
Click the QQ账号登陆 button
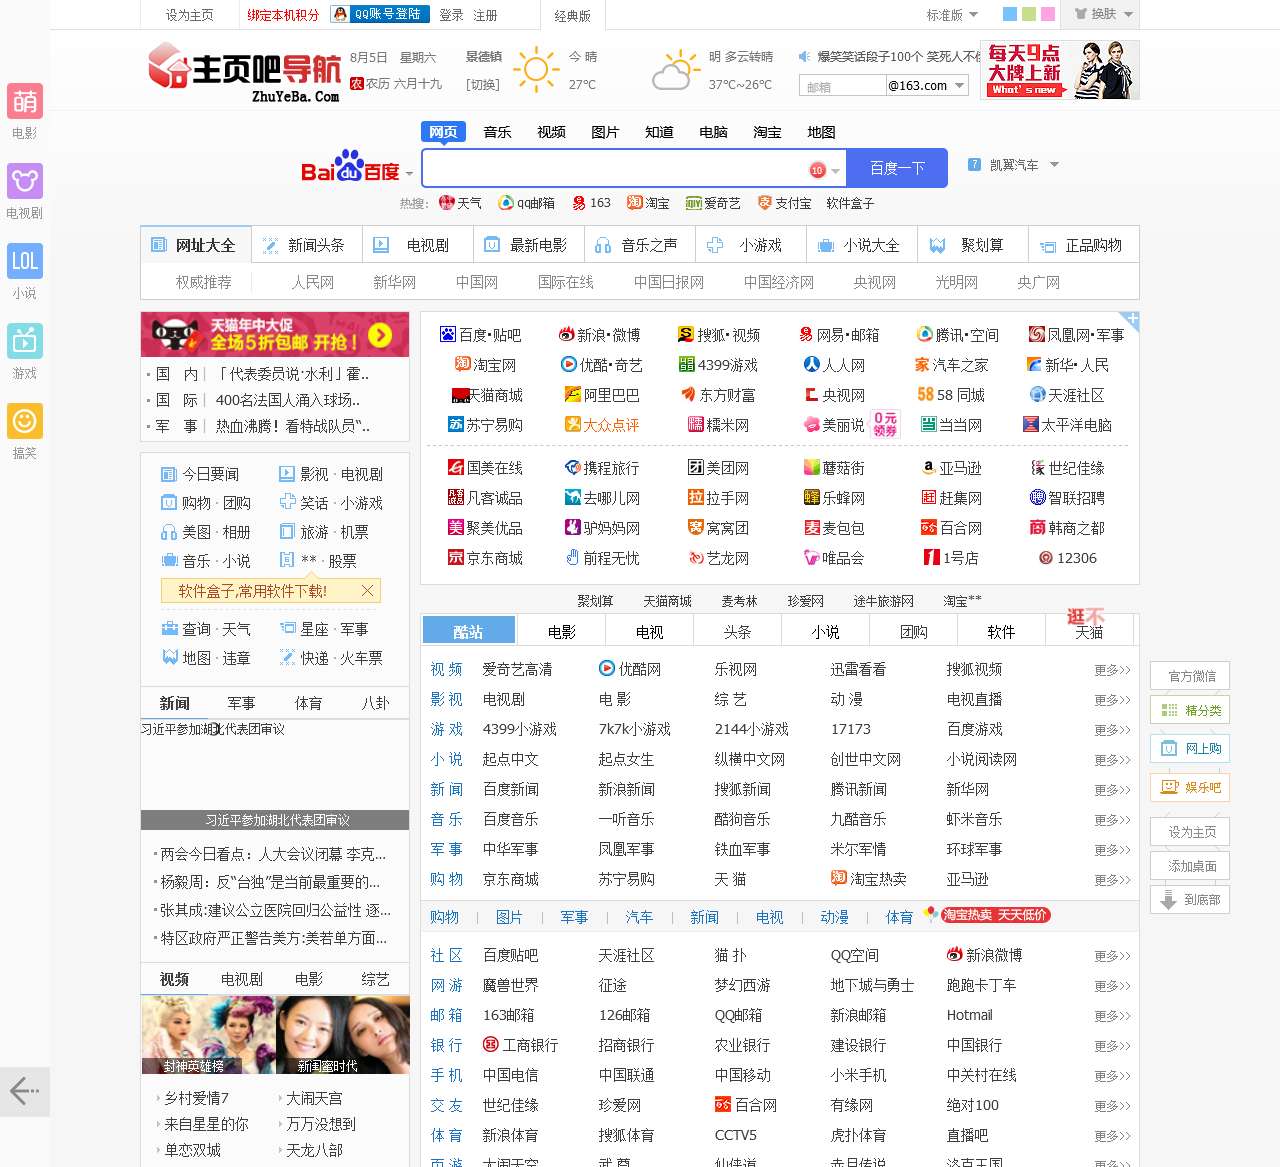pyautogui.click(x=379, y=14)
